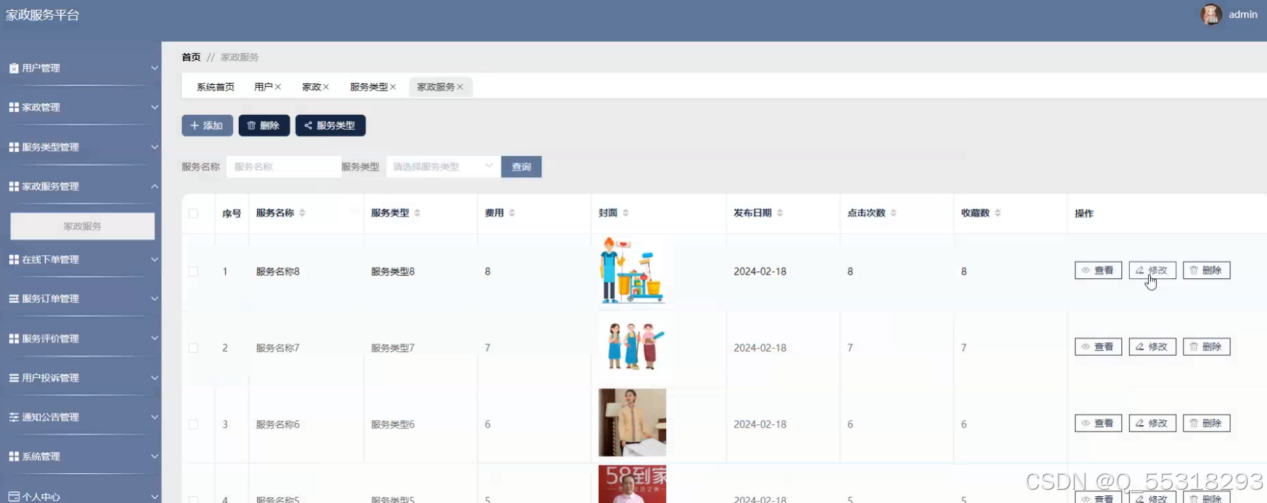Click the admin avatar picture

point(1211,14)
